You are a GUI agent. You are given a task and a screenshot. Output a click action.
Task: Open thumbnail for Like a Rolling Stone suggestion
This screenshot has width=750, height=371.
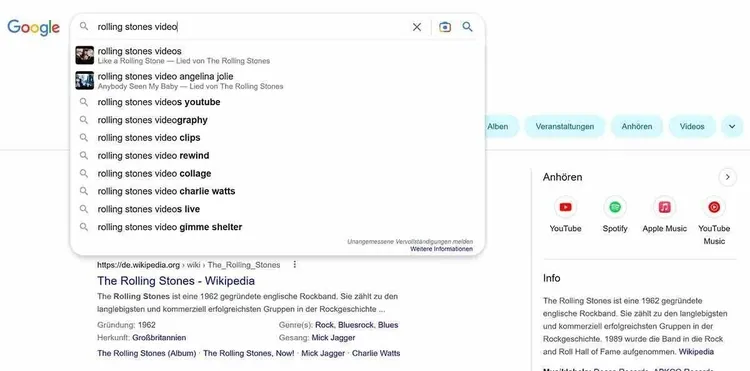point(85,55)
